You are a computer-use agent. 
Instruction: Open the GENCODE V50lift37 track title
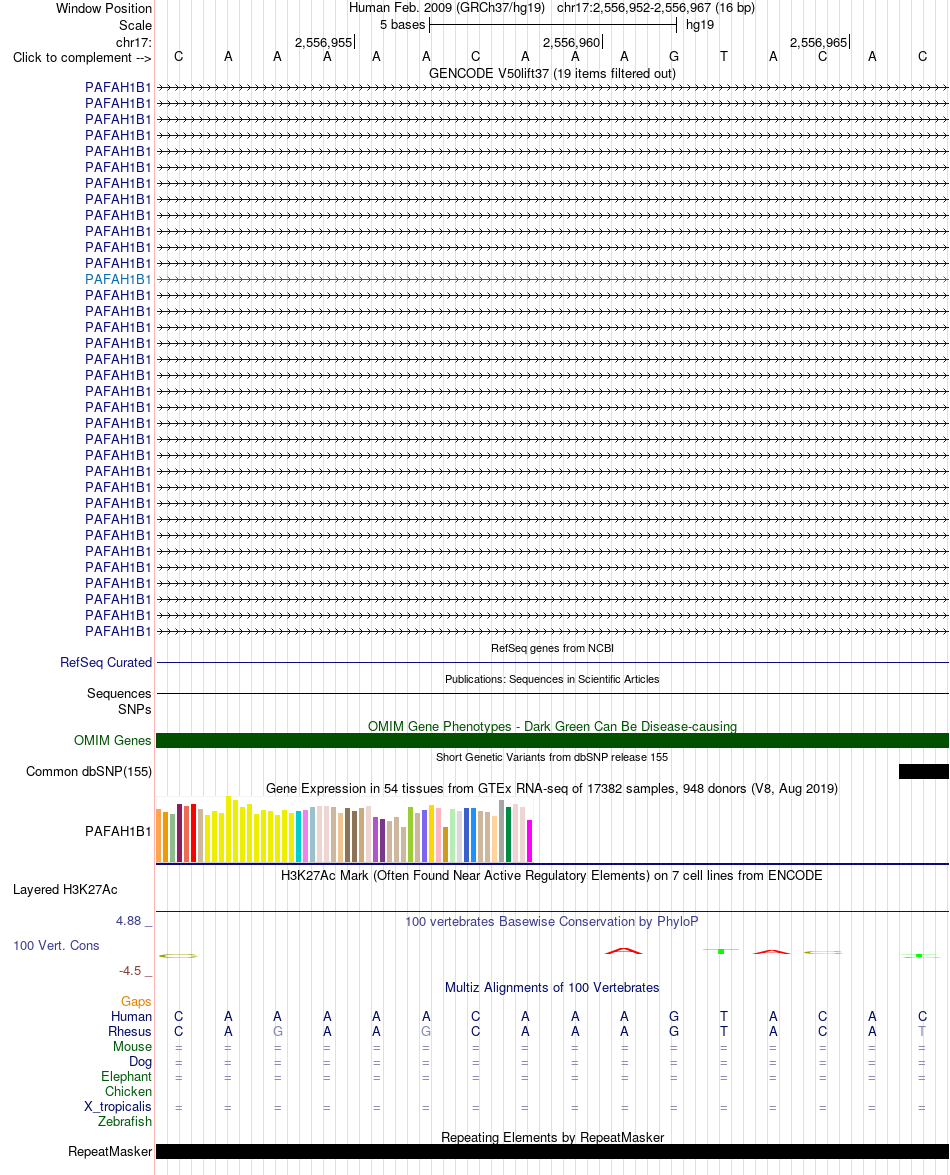pos(552,73)
